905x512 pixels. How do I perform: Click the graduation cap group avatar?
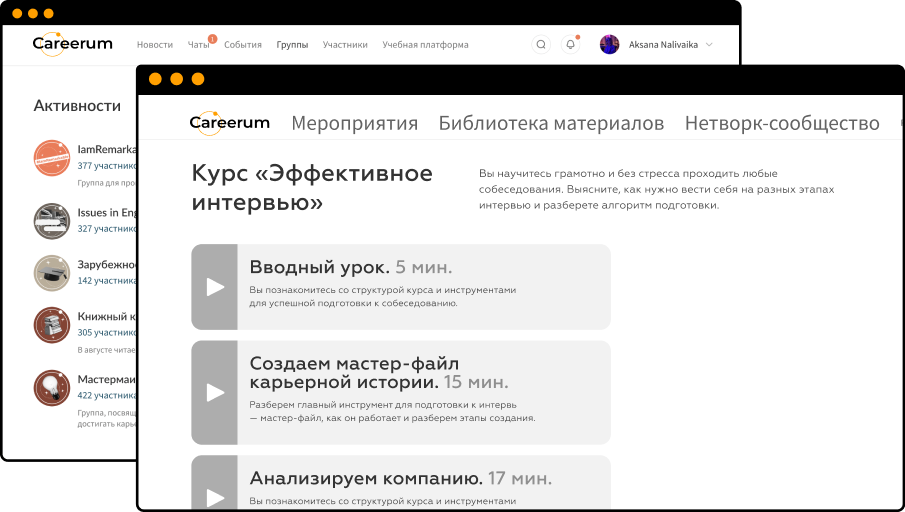[51, 272]
